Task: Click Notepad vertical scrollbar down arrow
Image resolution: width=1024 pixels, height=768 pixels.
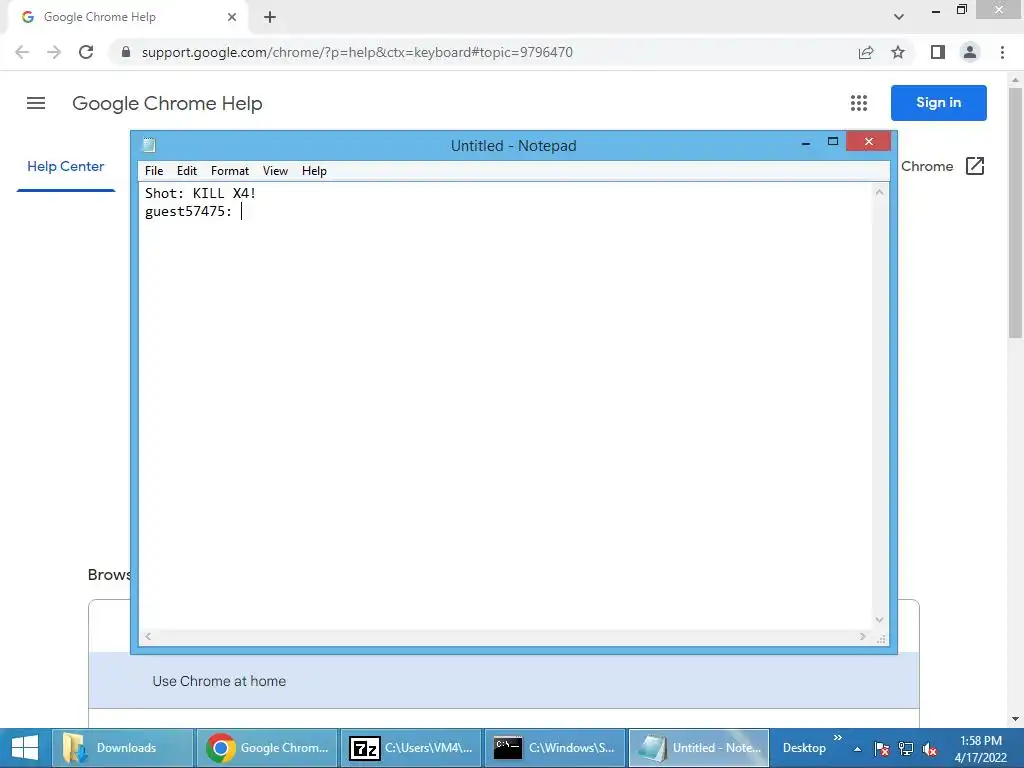Action: click(x=880, y=620)
